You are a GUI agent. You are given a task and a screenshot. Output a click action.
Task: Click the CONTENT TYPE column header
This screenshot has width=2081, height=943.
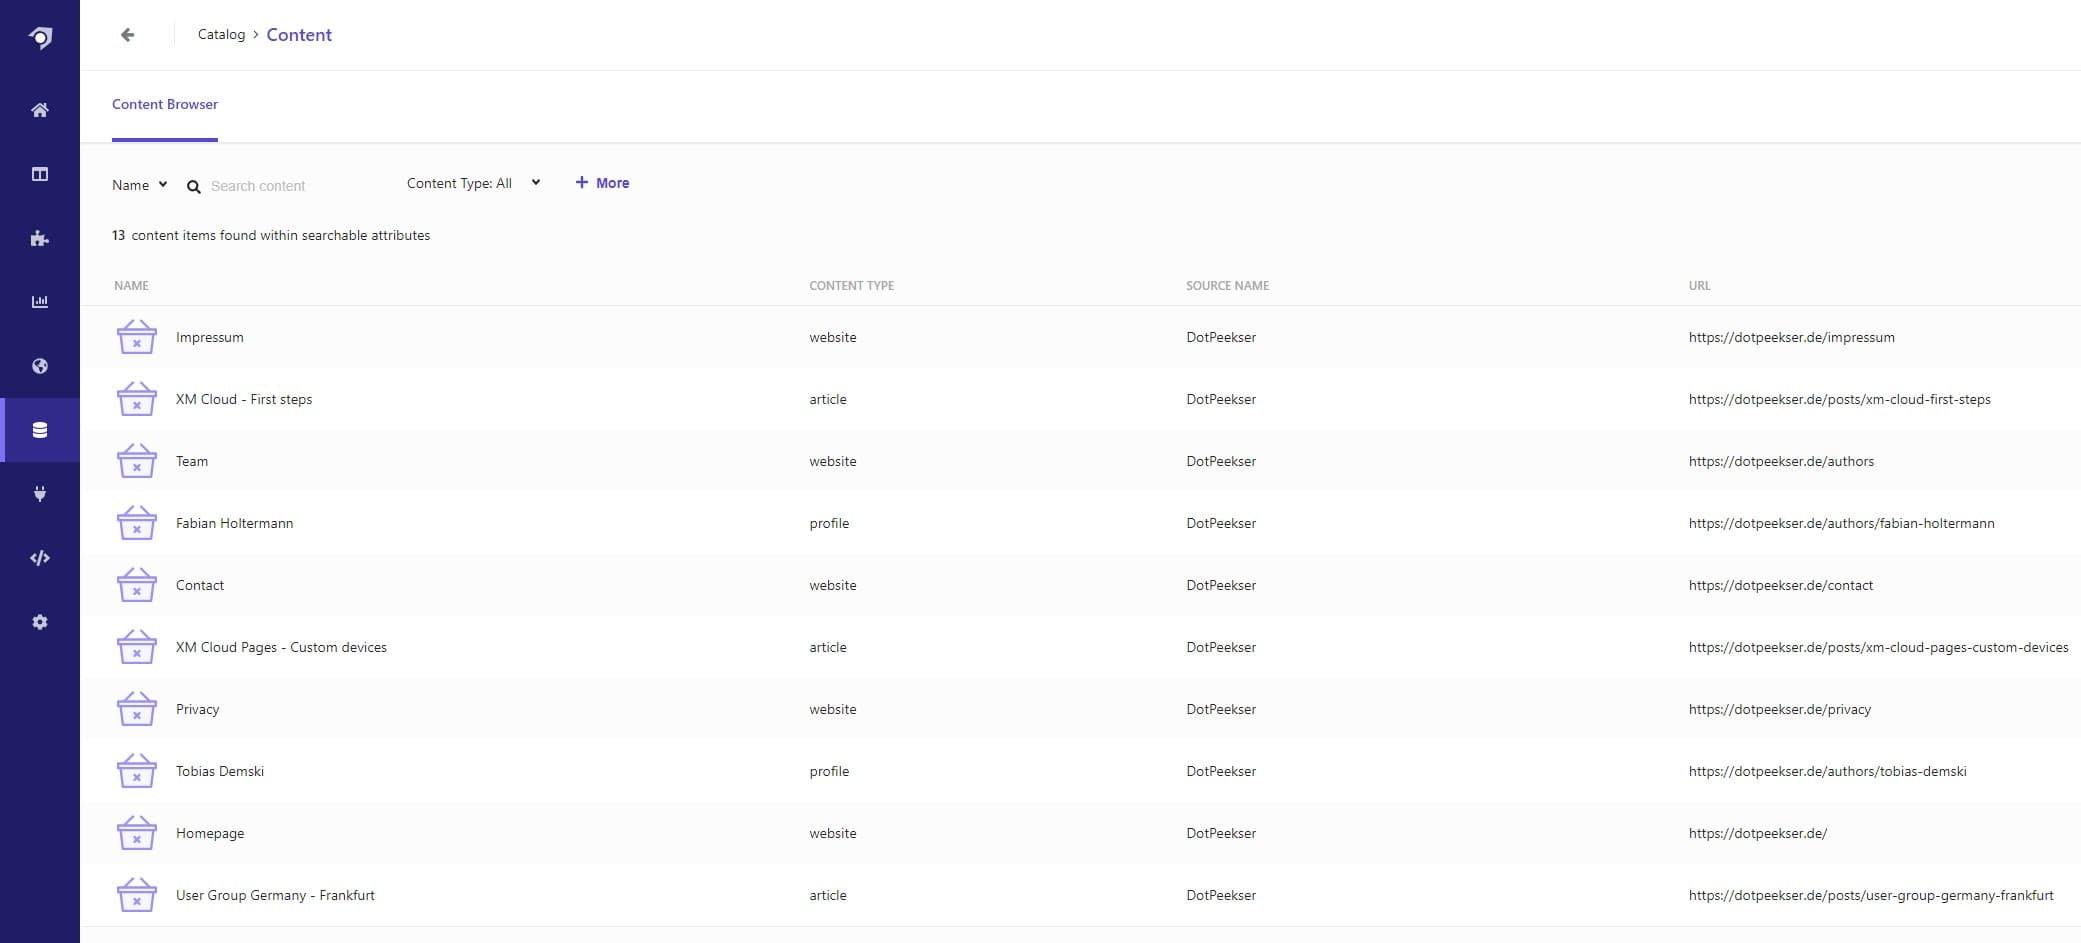pos(851,286)
